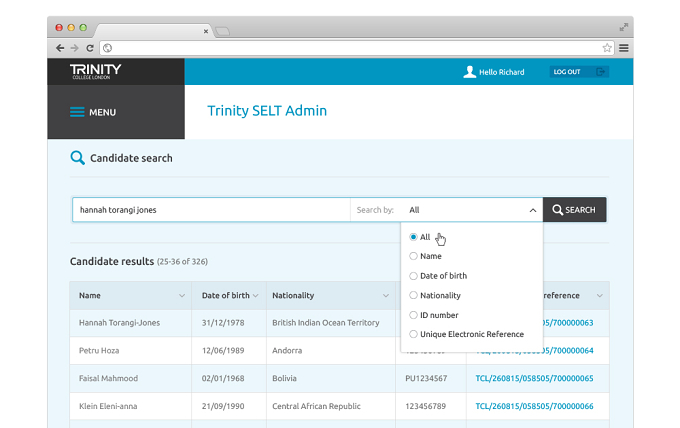Click the MENU label in the sidebar
The width and height of the screenshot is (680, 428).
(x=102, y=113)
